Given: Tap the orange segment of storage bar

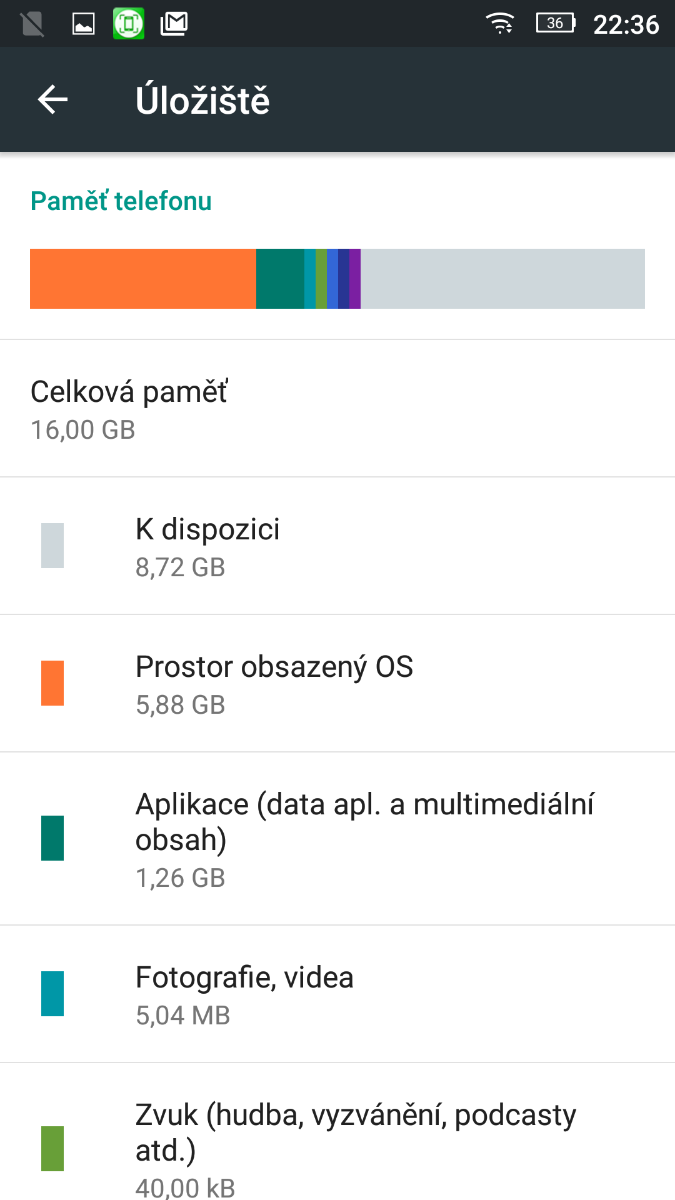Looking at the screenshot, I should [142, 278].
